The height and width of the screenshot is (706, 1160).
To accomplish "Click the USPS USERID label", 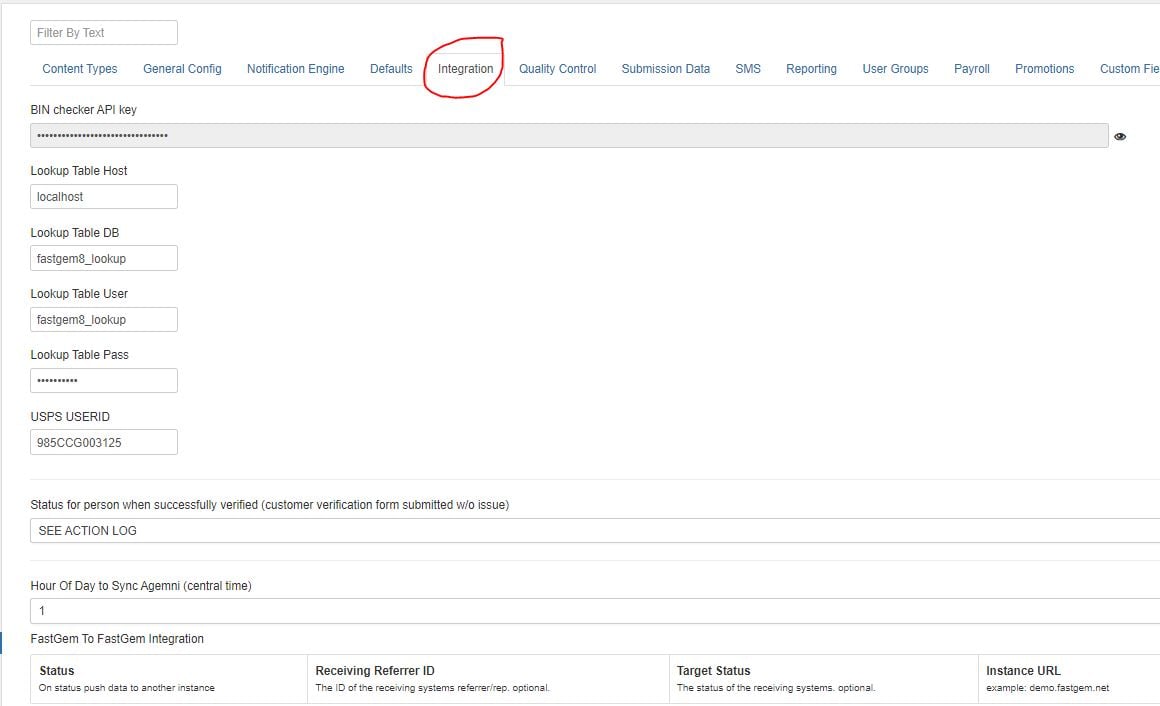I will click(70, 417).
